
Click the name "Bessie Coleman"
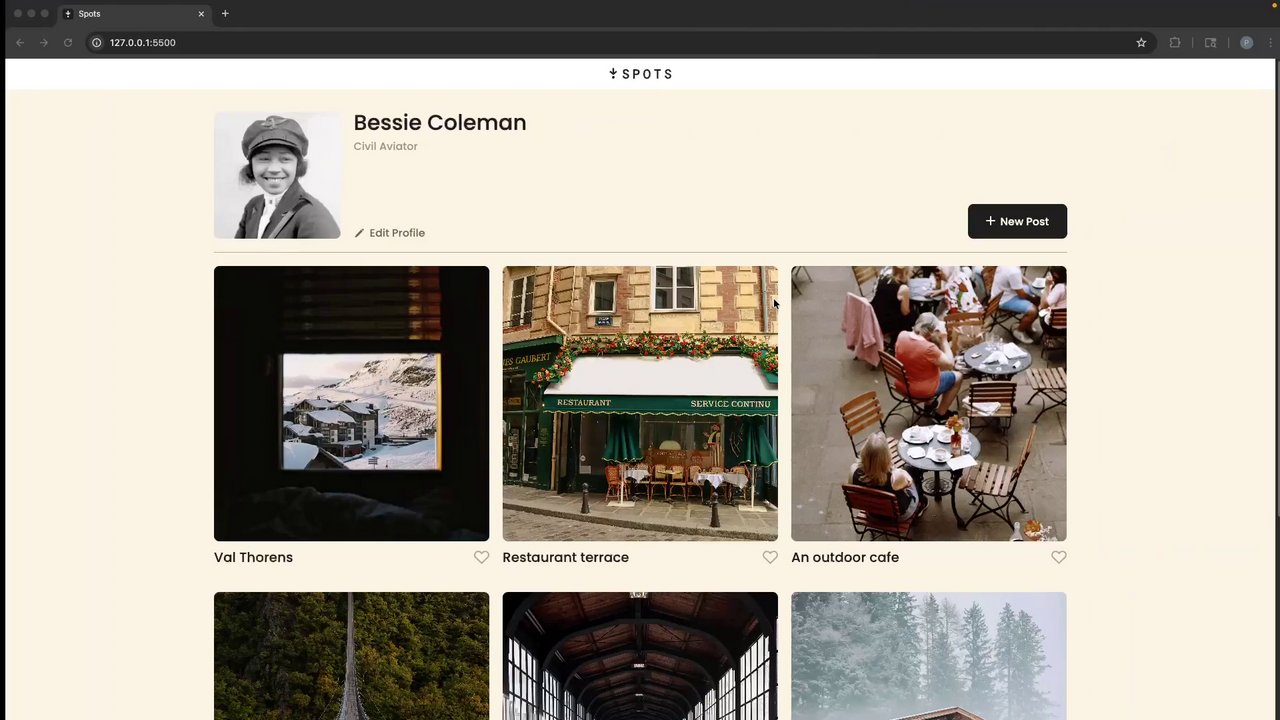point(440,122)
